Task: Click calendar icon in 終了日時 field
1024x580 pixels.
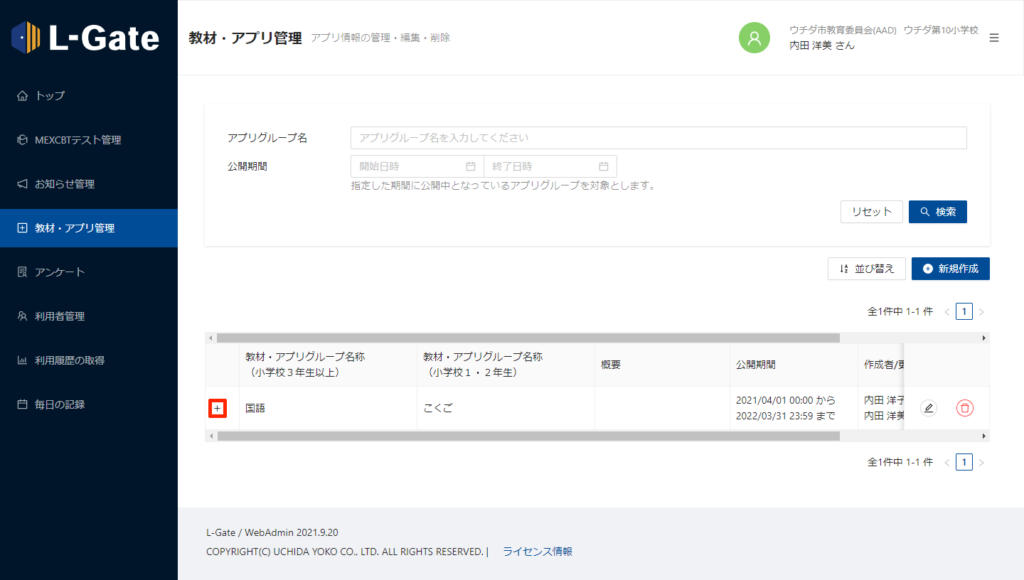Action: point(604,166)
